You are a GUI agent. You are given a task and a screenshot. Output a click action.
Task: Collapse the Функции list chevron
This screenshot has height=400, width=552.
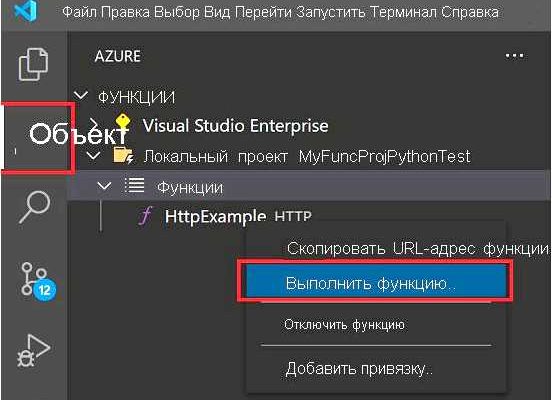pyautogui.click(x=104, y=186)
